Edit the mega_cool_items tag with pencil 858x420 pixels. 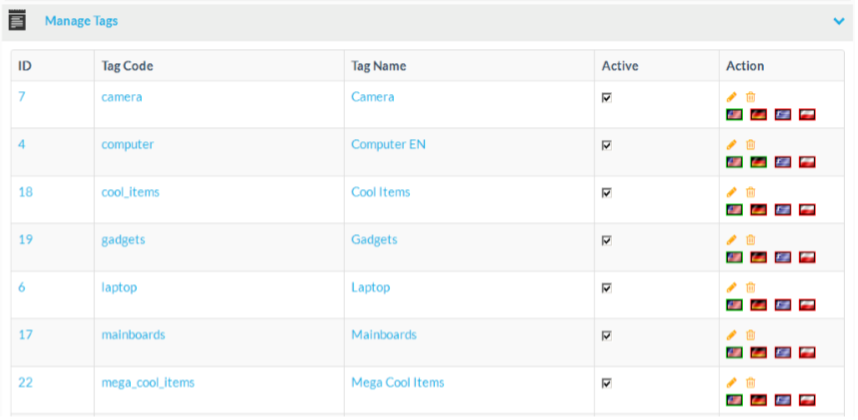pos(731,383)
